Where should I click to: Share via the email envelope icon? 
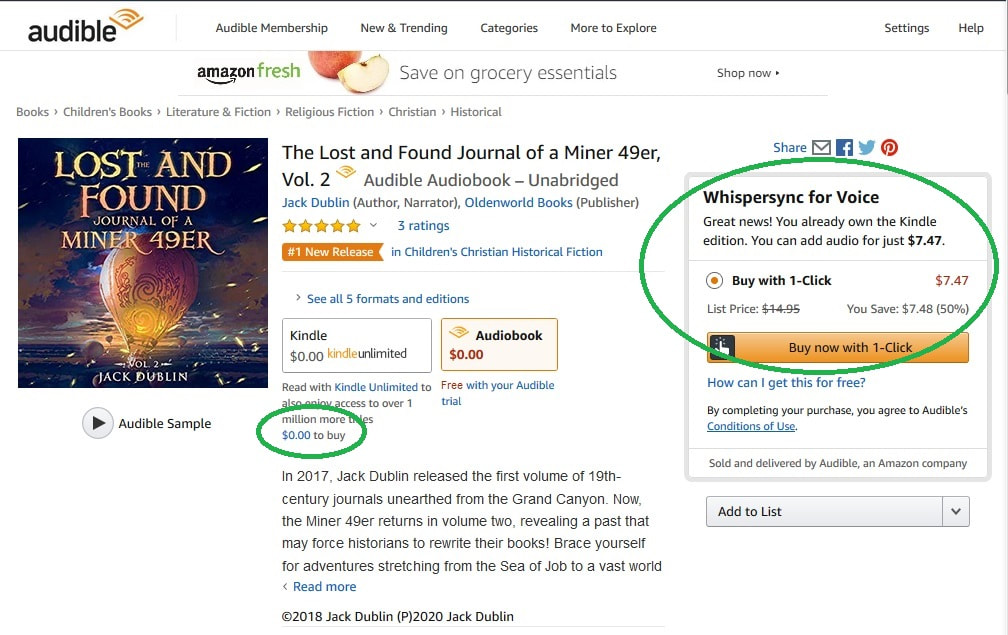coord(821,148)
